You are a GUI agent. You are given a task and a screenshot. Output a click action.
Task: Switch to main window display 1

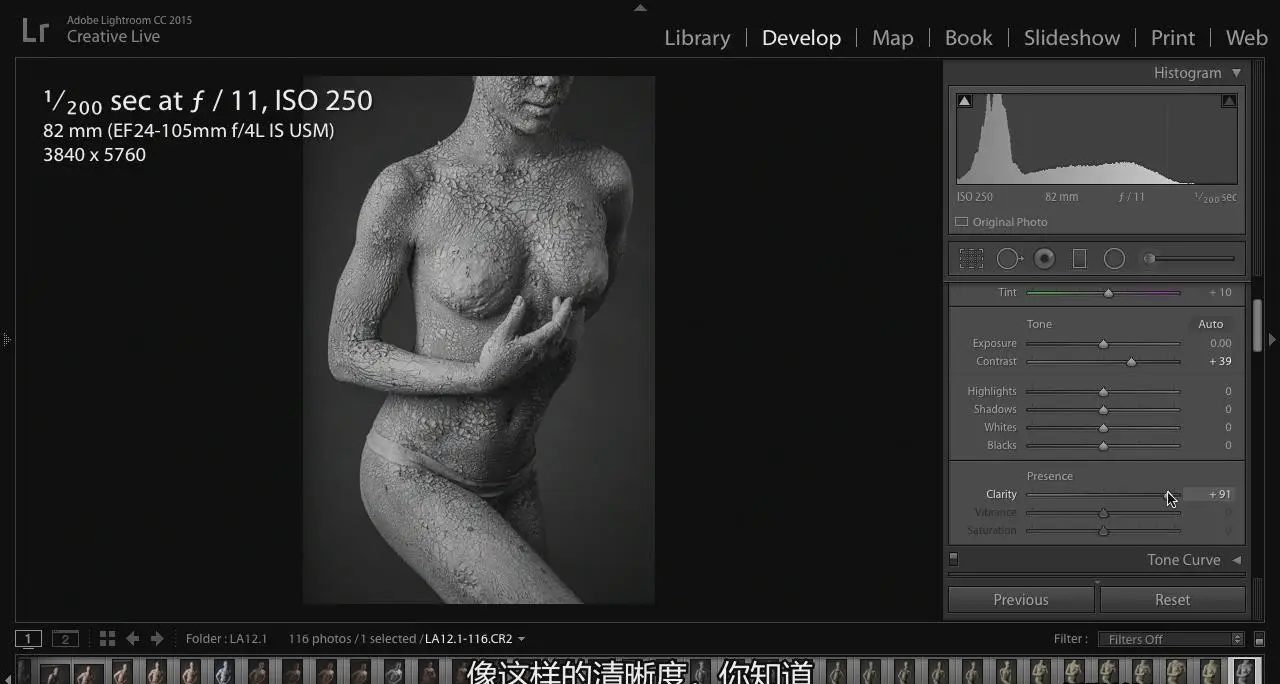coord(28,639)
